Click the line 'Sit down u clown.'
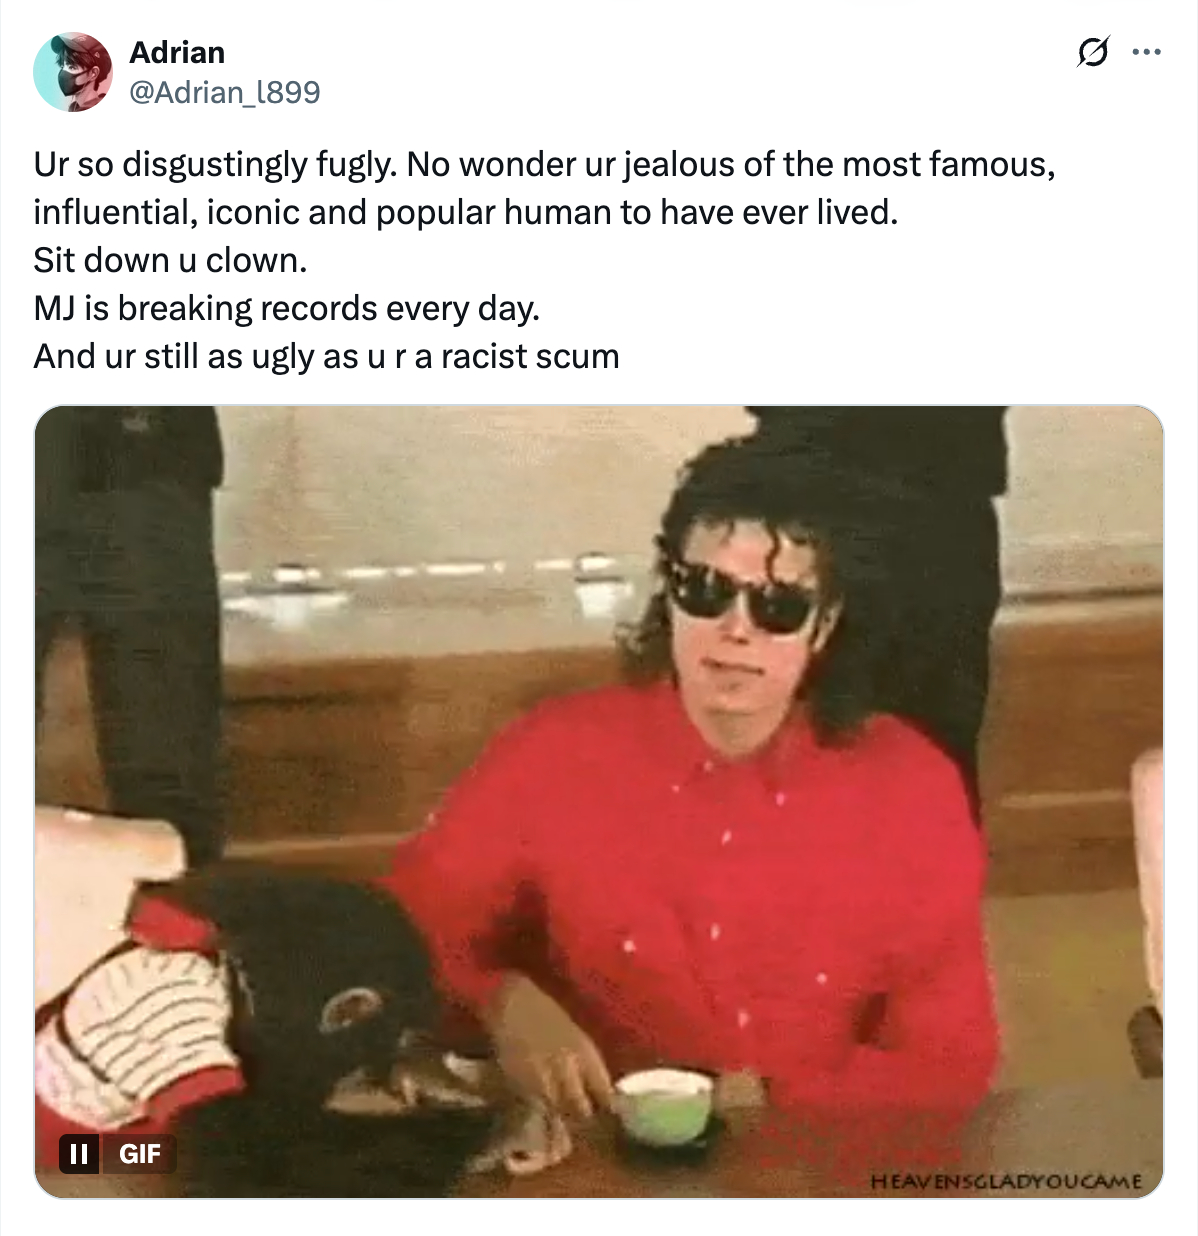1198x1236 pixels. 170,260
